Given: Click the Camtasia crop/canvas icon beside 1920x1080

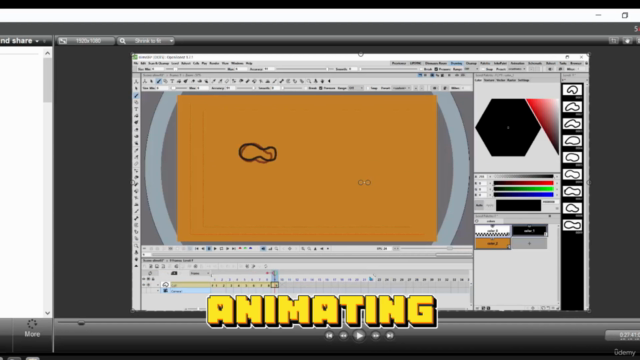Looking at the screenshot, I should coord(62,41).
